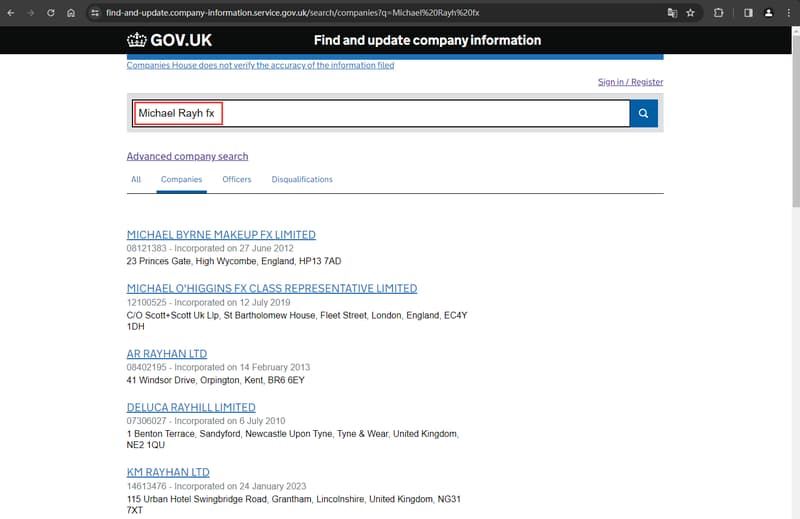The image size is (800, 519).
Task: Select address 115 Urban Hotel Swingbridge Road
Action: click(294, 505)
